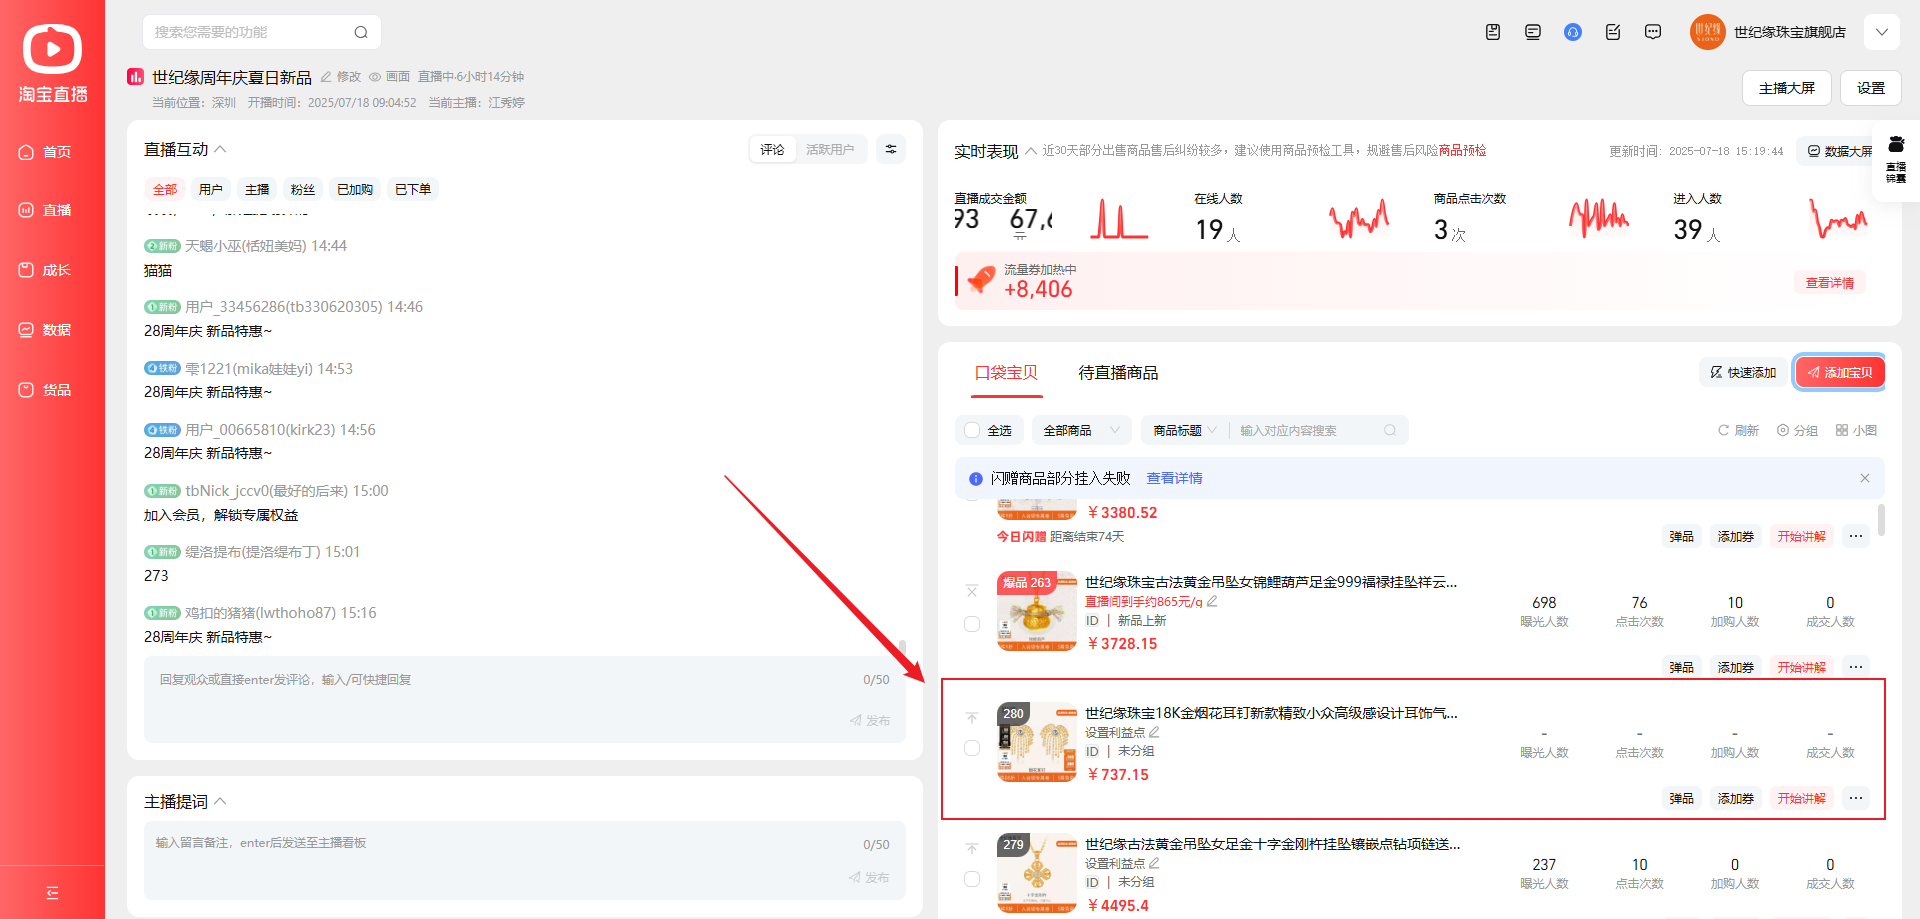Image resolution: width=1920 pixels, height=919 pixels.
Task: Click the filter settings icon in 直播互动
Action: (890, 150)
